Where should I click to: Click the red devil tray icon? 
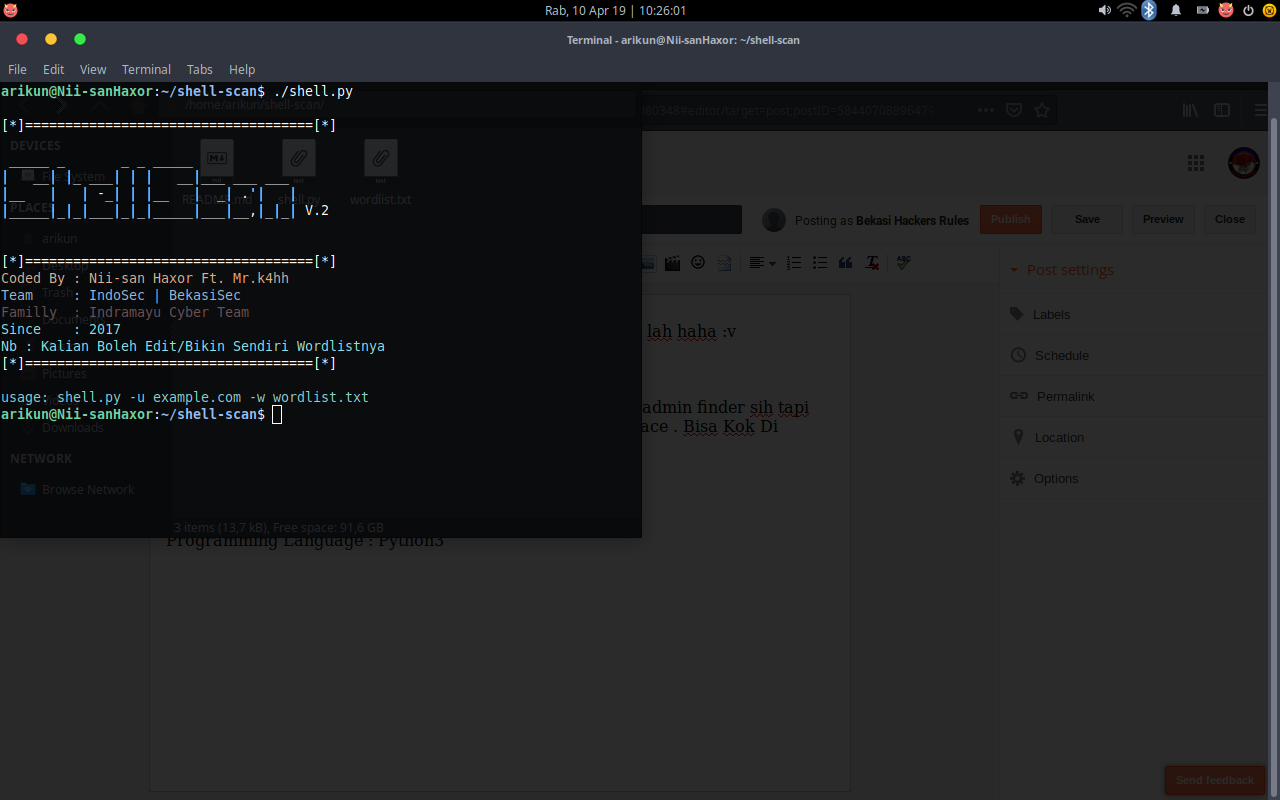1225,10
